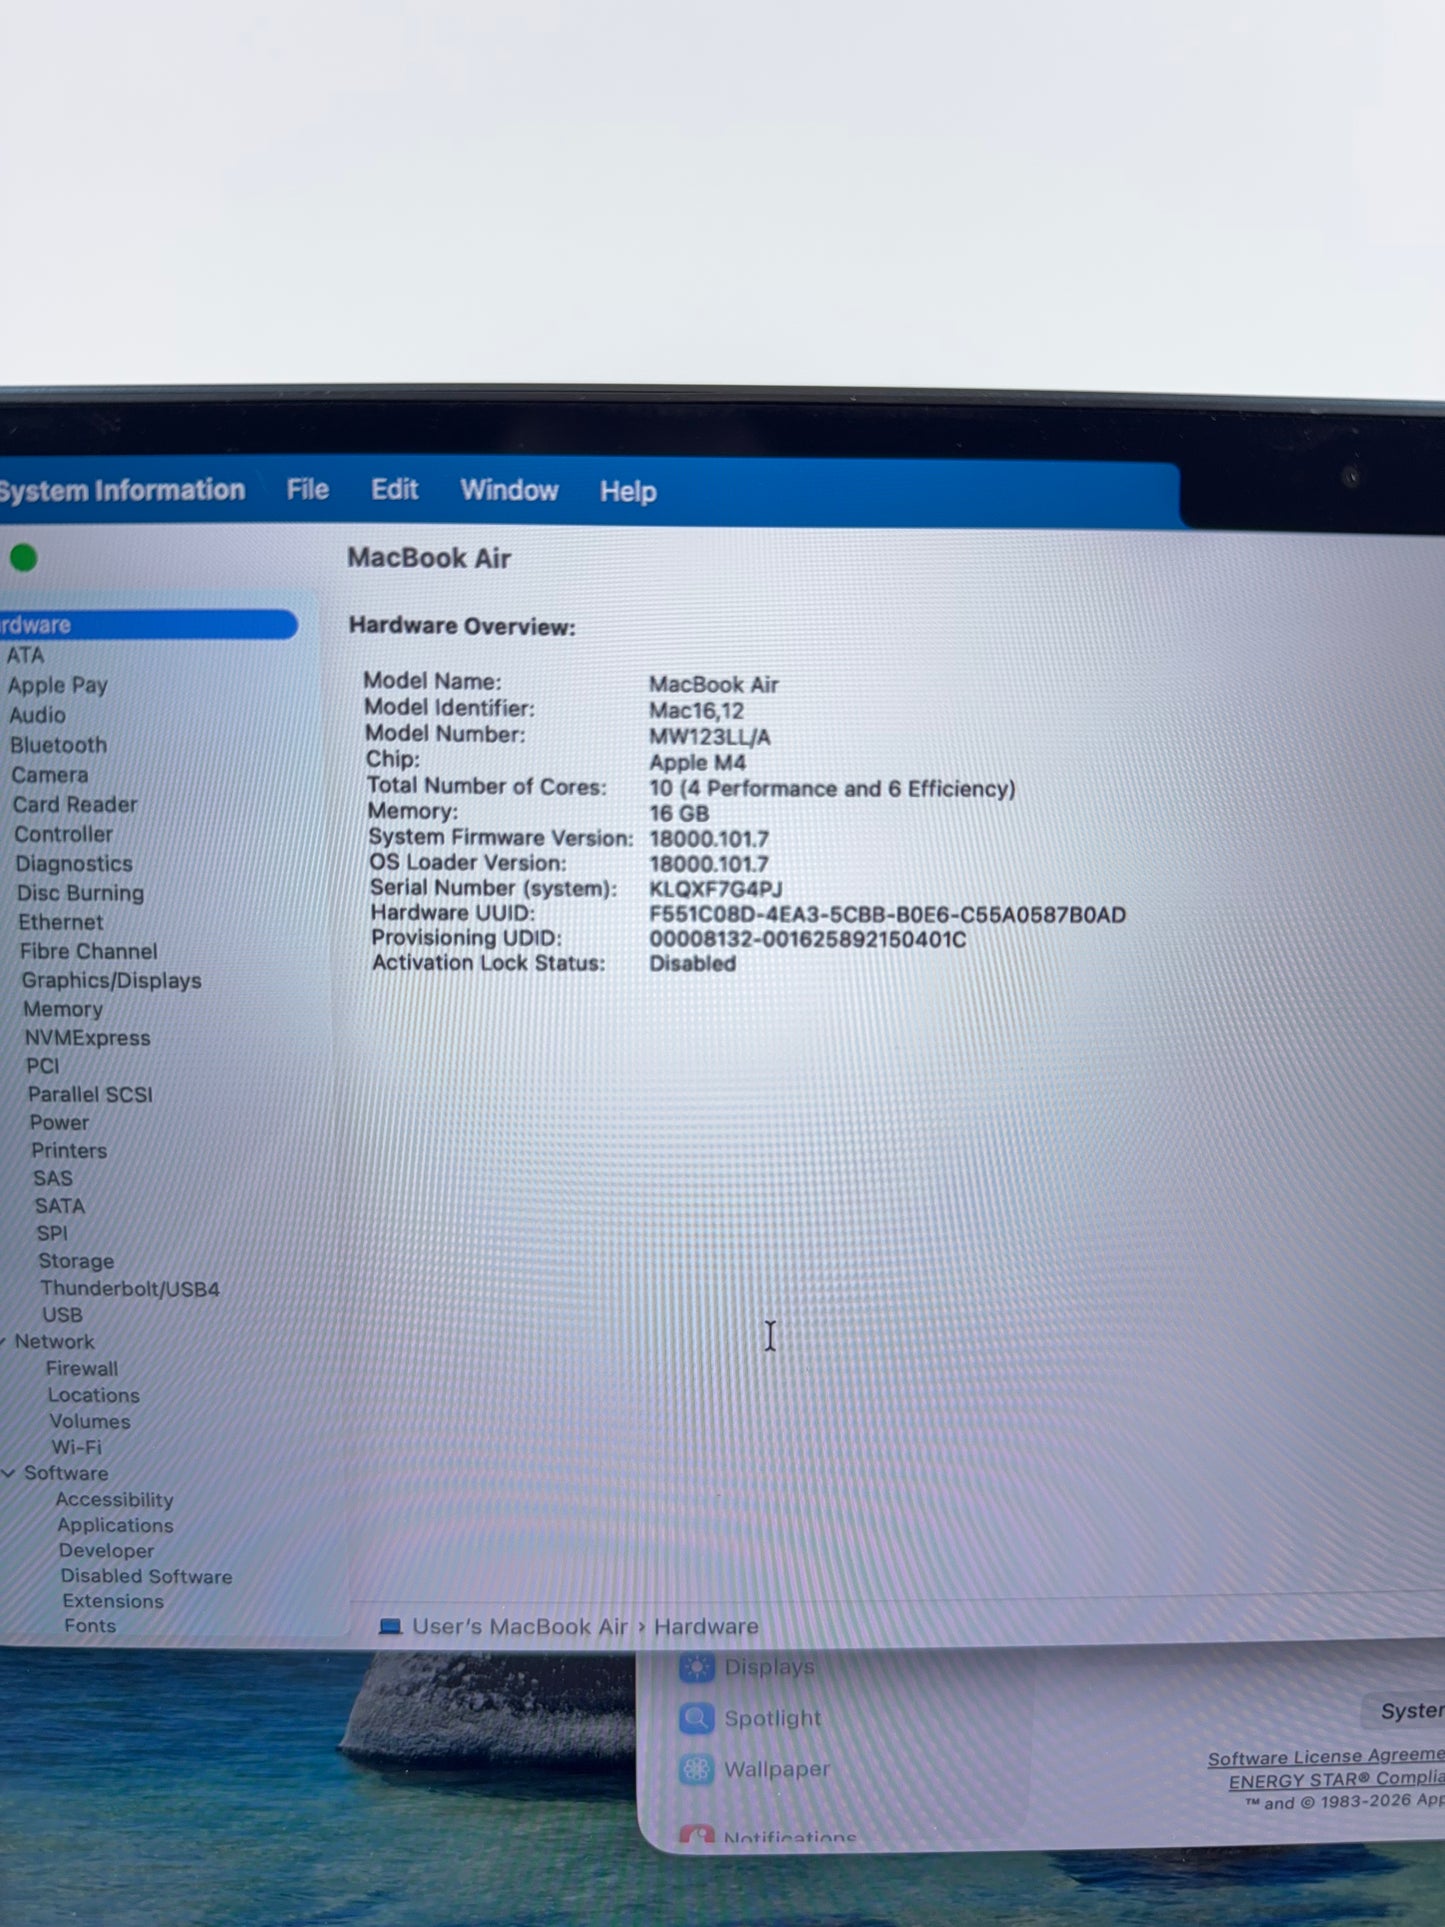
Task: Select SPI in the sidebar
Action: click(52, 1233)
